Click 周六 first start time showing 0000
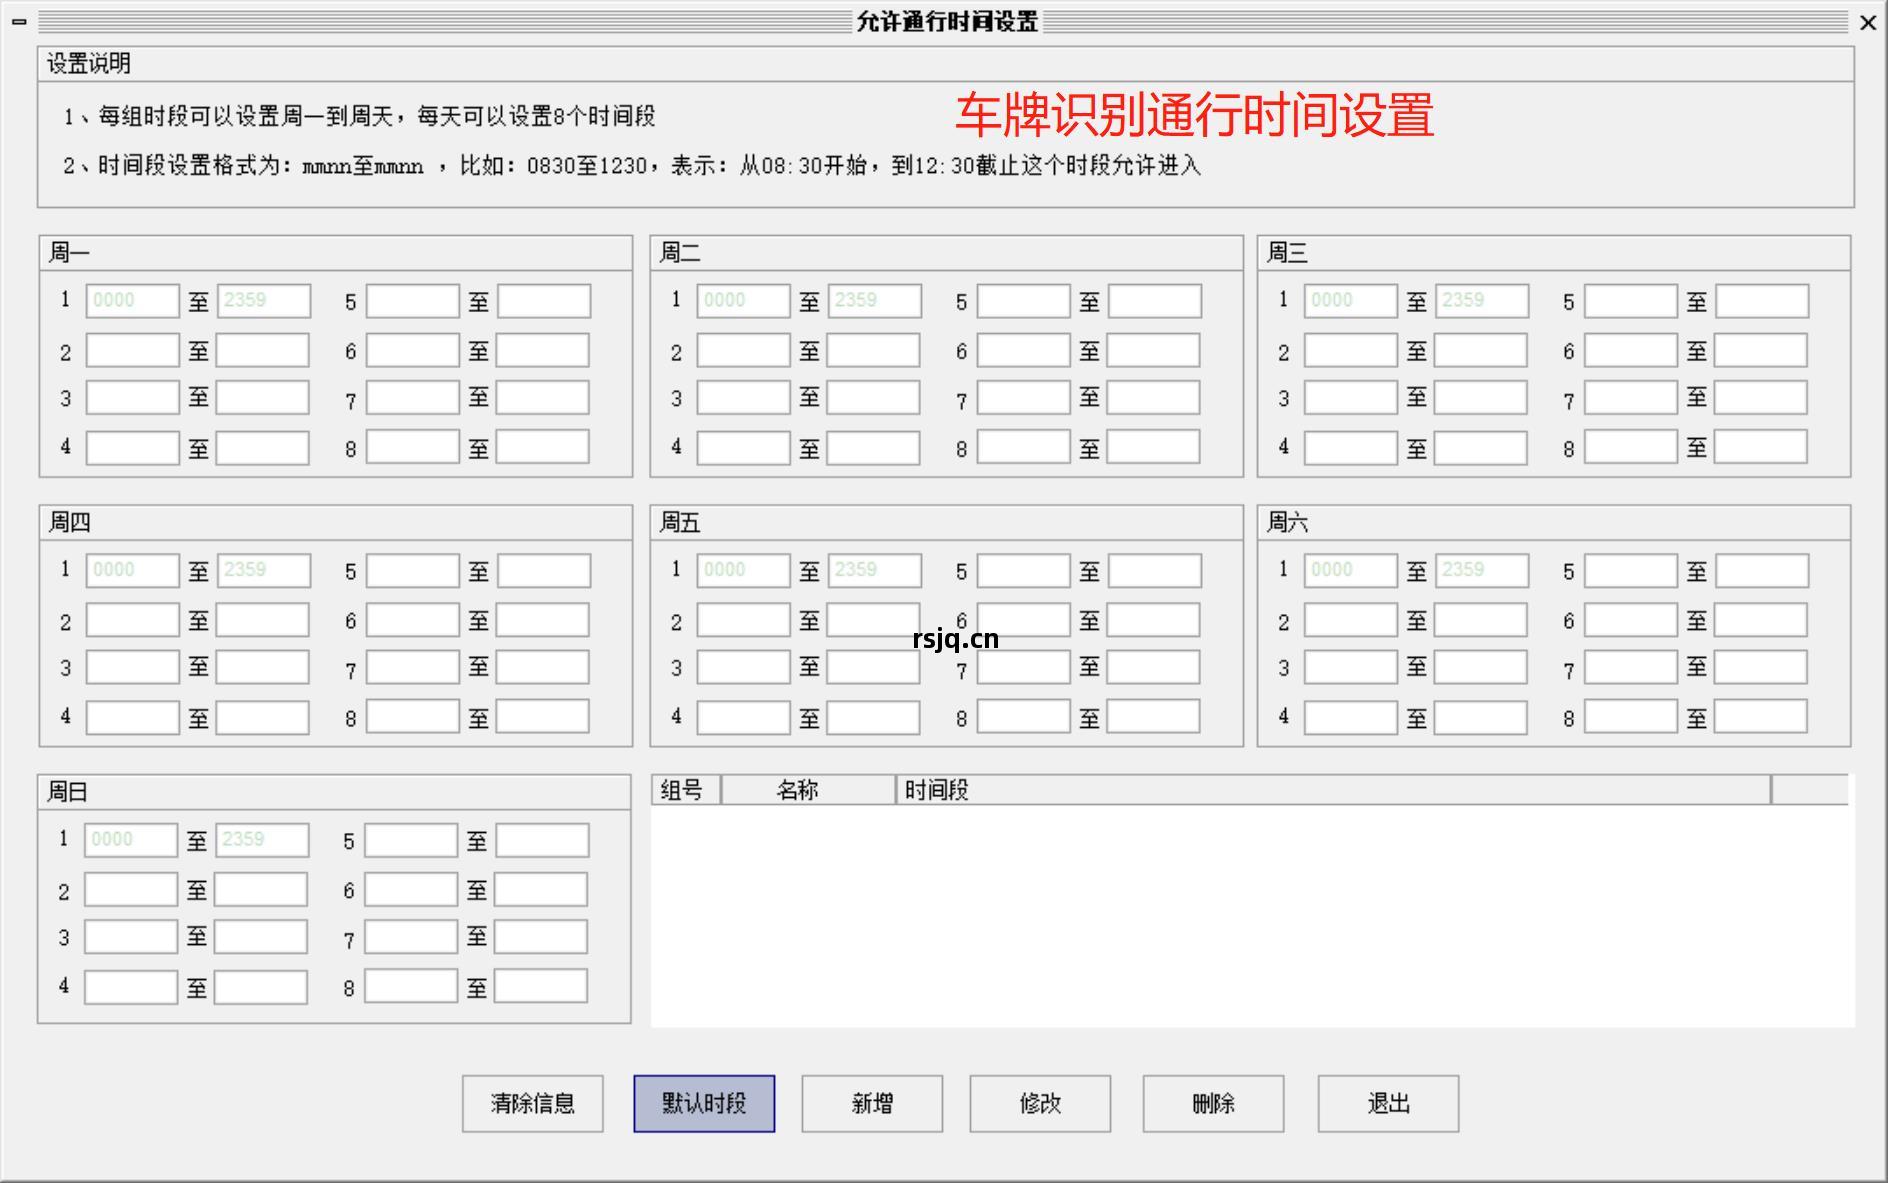The height and width of the screenshot is (1183, 1888). pos(1349,569)
